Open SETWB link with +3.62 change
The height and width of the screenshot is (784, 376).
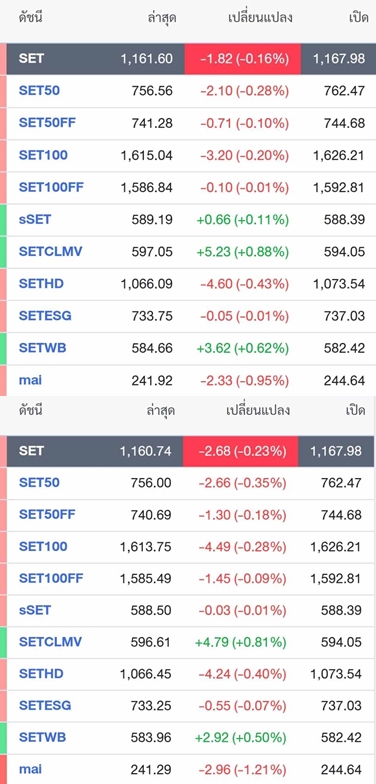tap(42, 348)
